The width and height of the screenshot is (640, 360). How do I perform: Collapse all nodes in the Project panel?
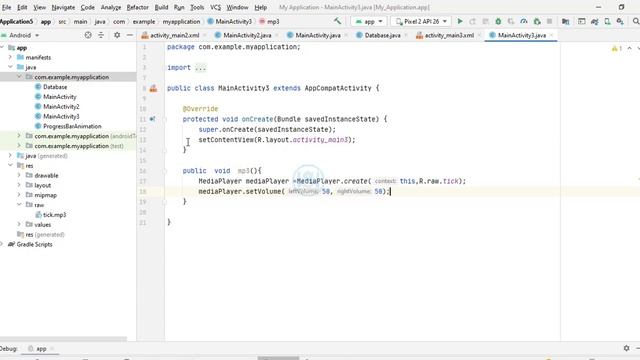tap(101, 35)
